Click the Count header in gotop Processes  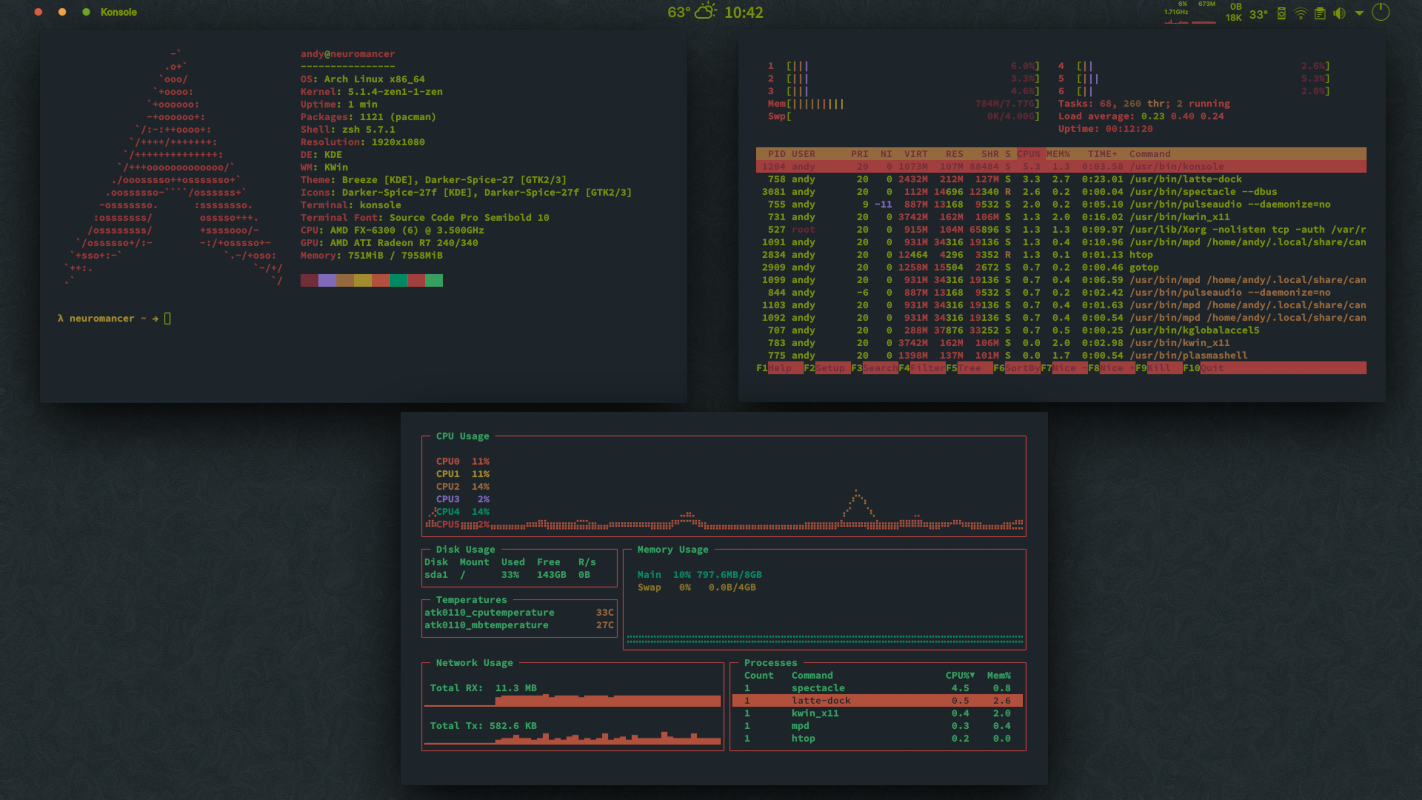[x=759, y=675]
